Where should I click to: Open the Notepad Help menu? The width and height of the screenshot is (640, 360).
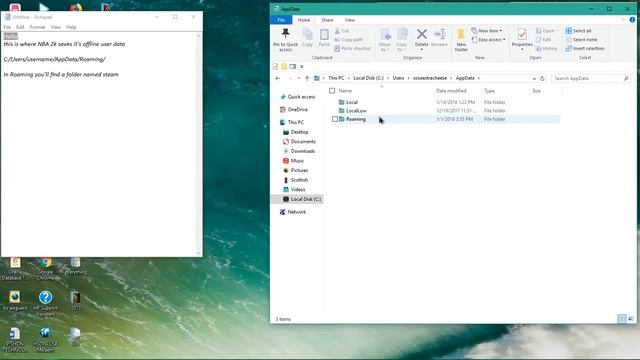71,27
